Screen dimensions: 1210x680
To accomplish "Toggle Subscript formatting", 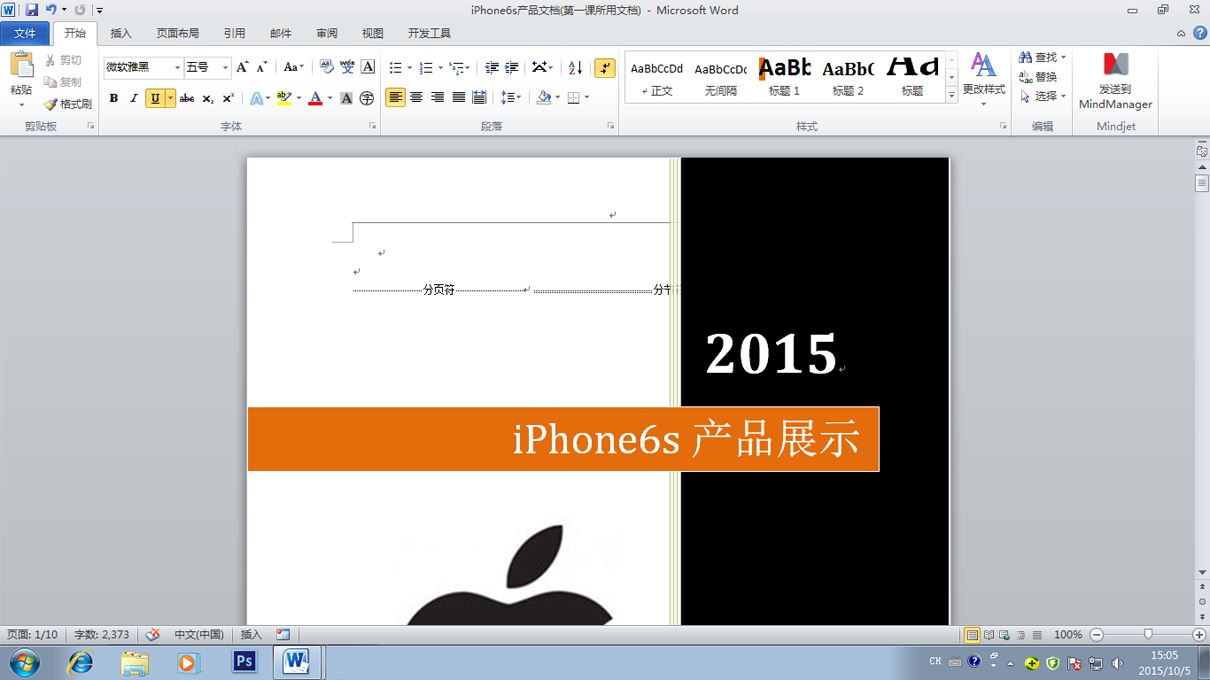I will click(208, 98).
